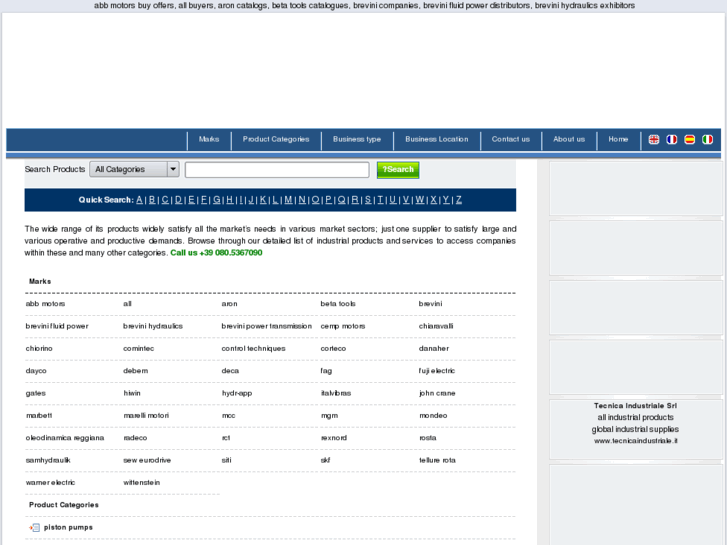Open the Business Location menu item
727x545 pixels.
click(x=437, y=139)
